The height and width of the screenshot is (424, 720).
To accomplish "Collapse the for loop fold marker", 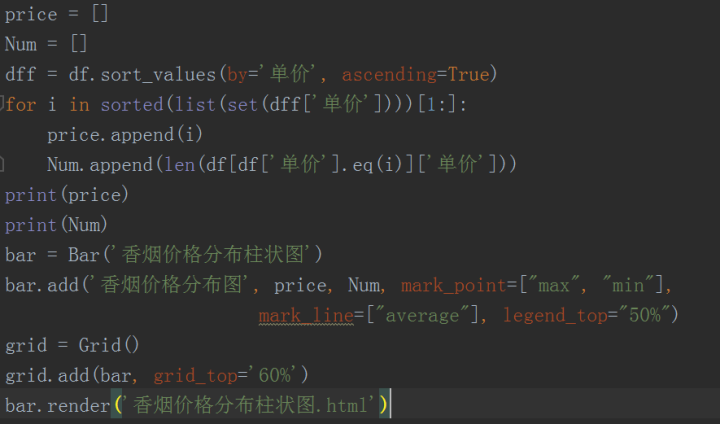I will click(2, 102).
